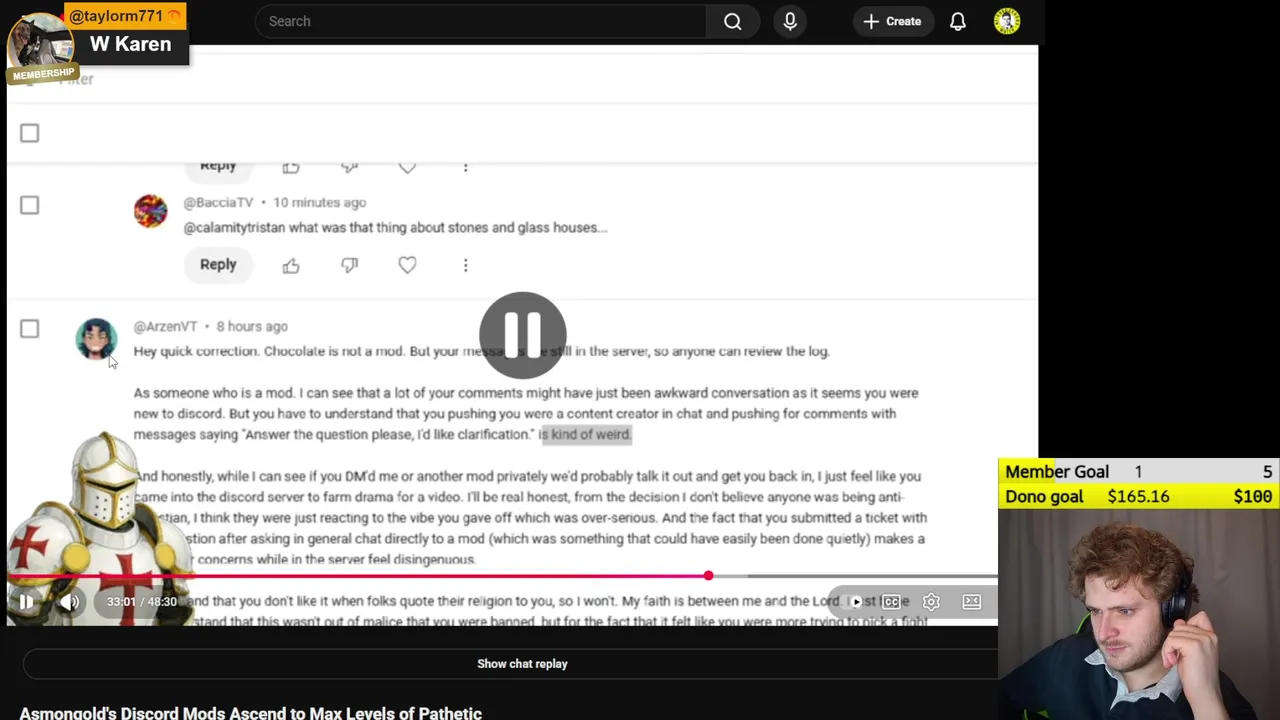Viewport: 1280px width, 720px height.
Task: Click the Create button
Action: pos(892,21)
